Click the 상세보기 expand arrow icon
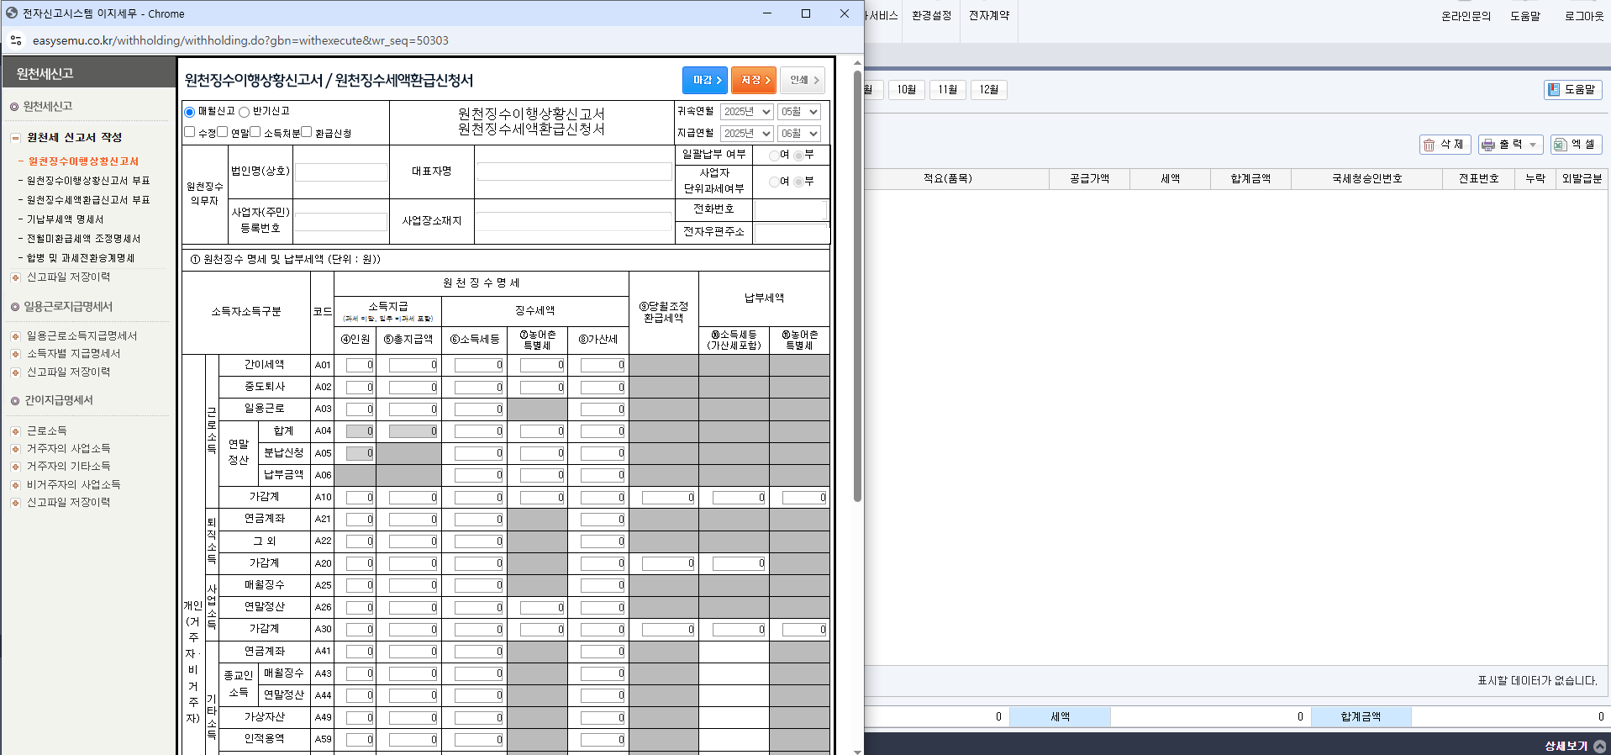The image size is (1611, 755). coord(1600,746)
